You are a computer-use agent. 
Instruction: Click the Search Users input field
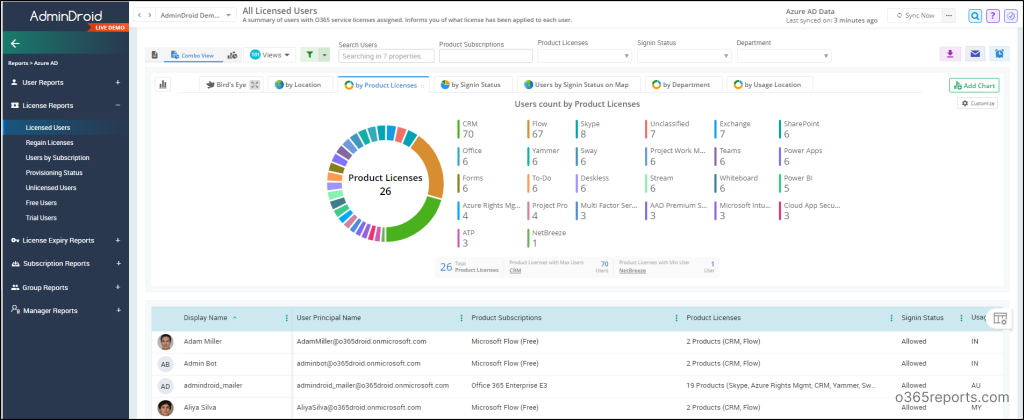(x=387, y=57)
